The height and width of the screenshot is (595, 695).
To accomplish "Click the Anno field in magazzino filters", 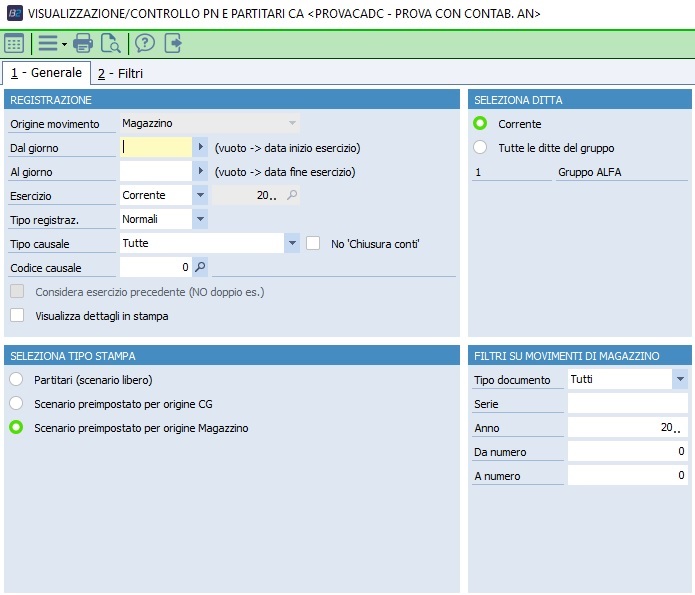I will click(628, 427).
